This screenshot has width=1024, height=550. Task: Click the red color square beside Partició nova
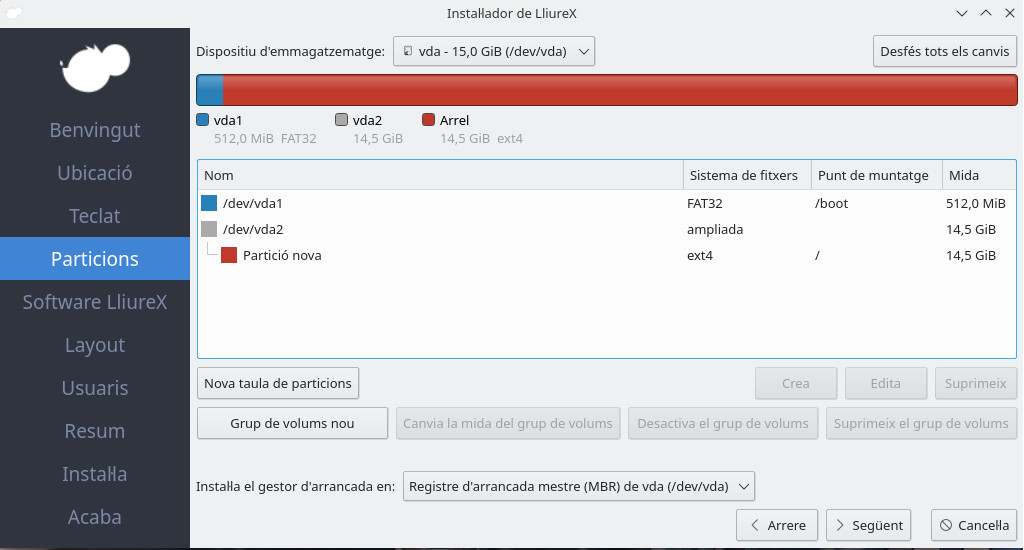point(229,255)
